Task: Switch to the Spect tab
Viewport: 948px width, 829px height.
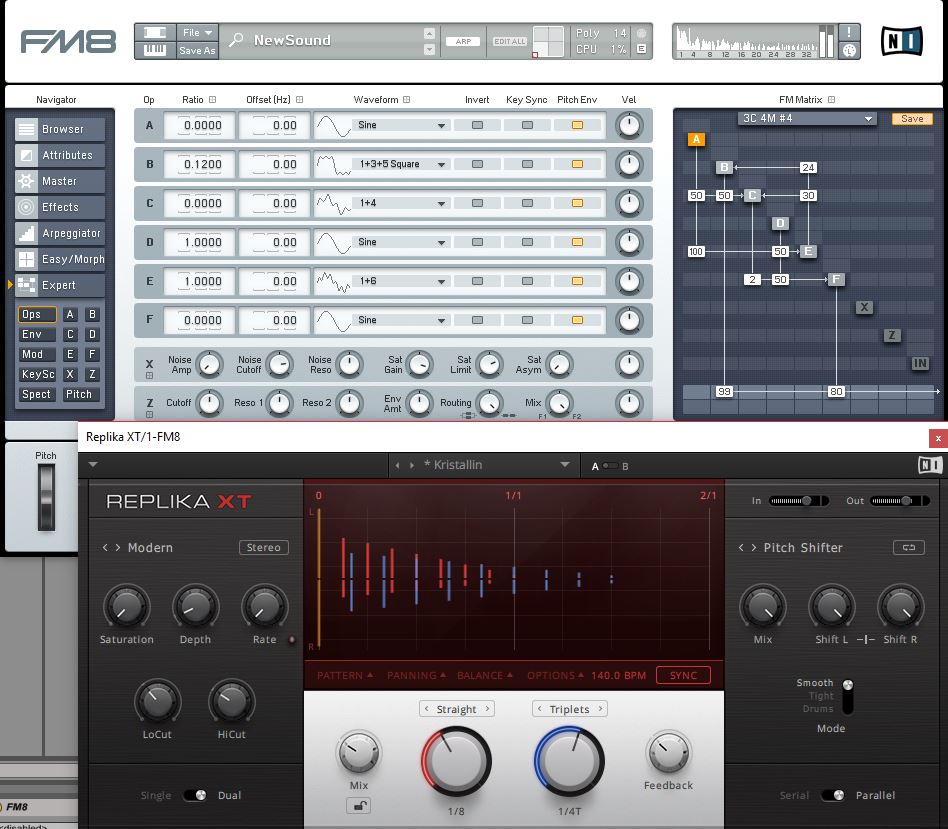Action: click(x=37, y=394)
